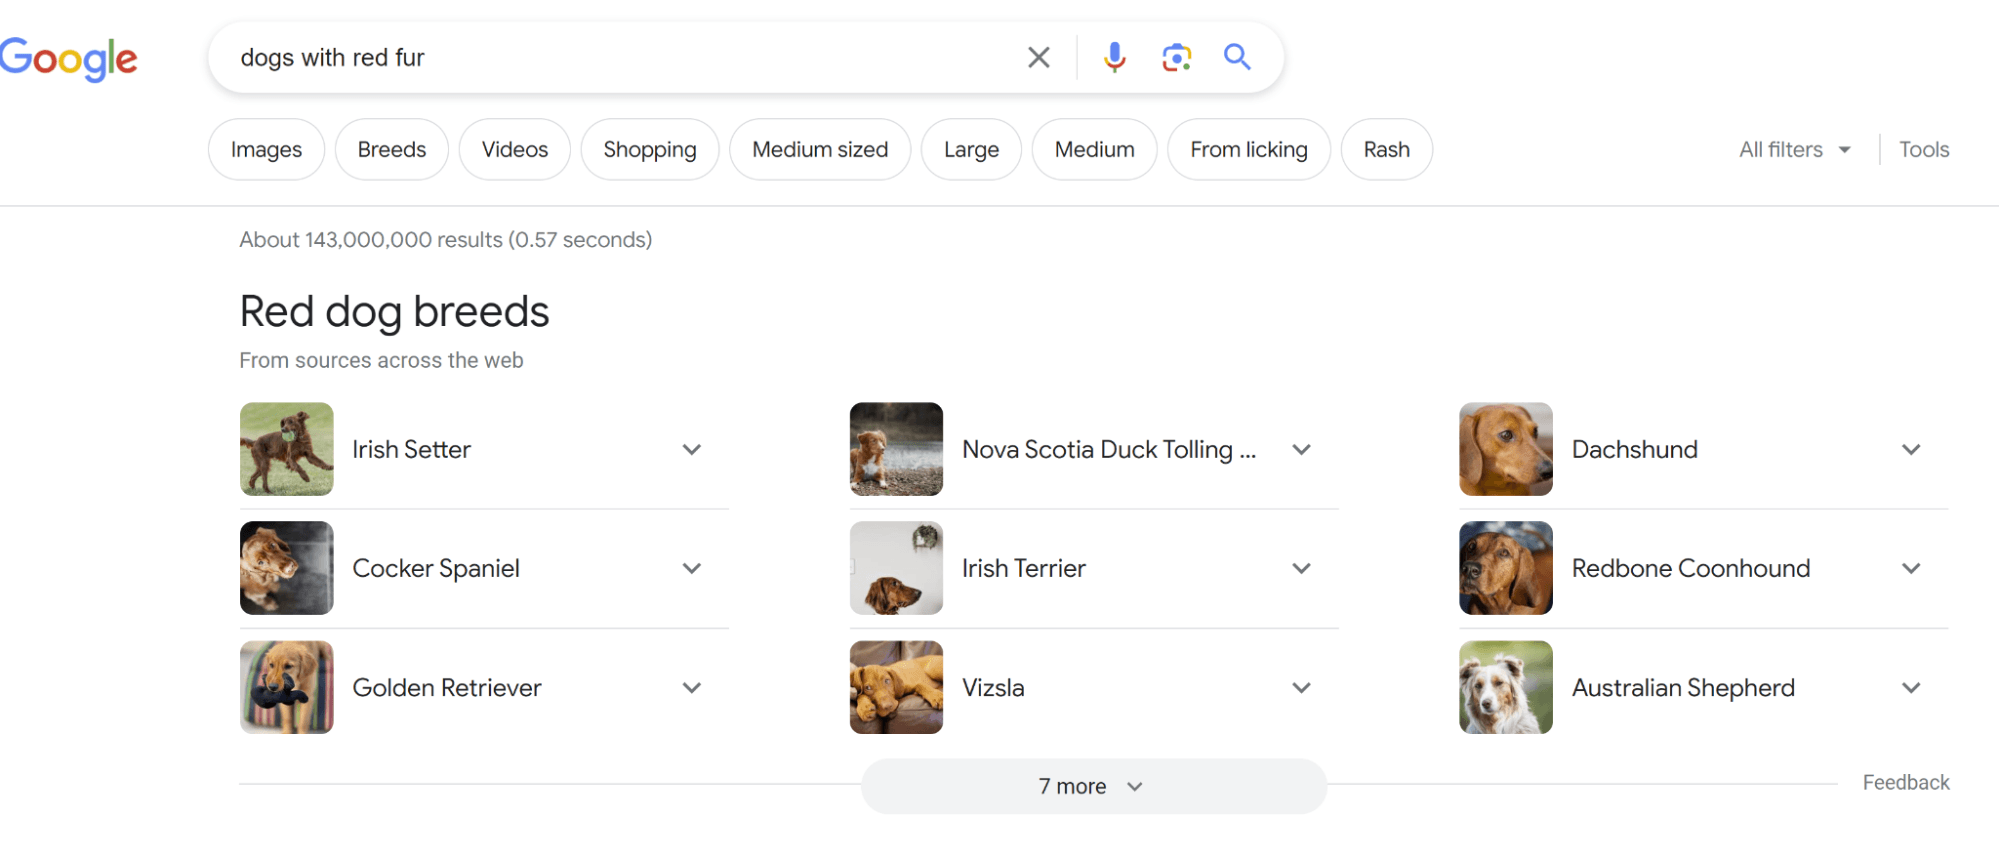Select the Large filter chip
This screenshot has height=841, width=1999.
click(970, 149)
